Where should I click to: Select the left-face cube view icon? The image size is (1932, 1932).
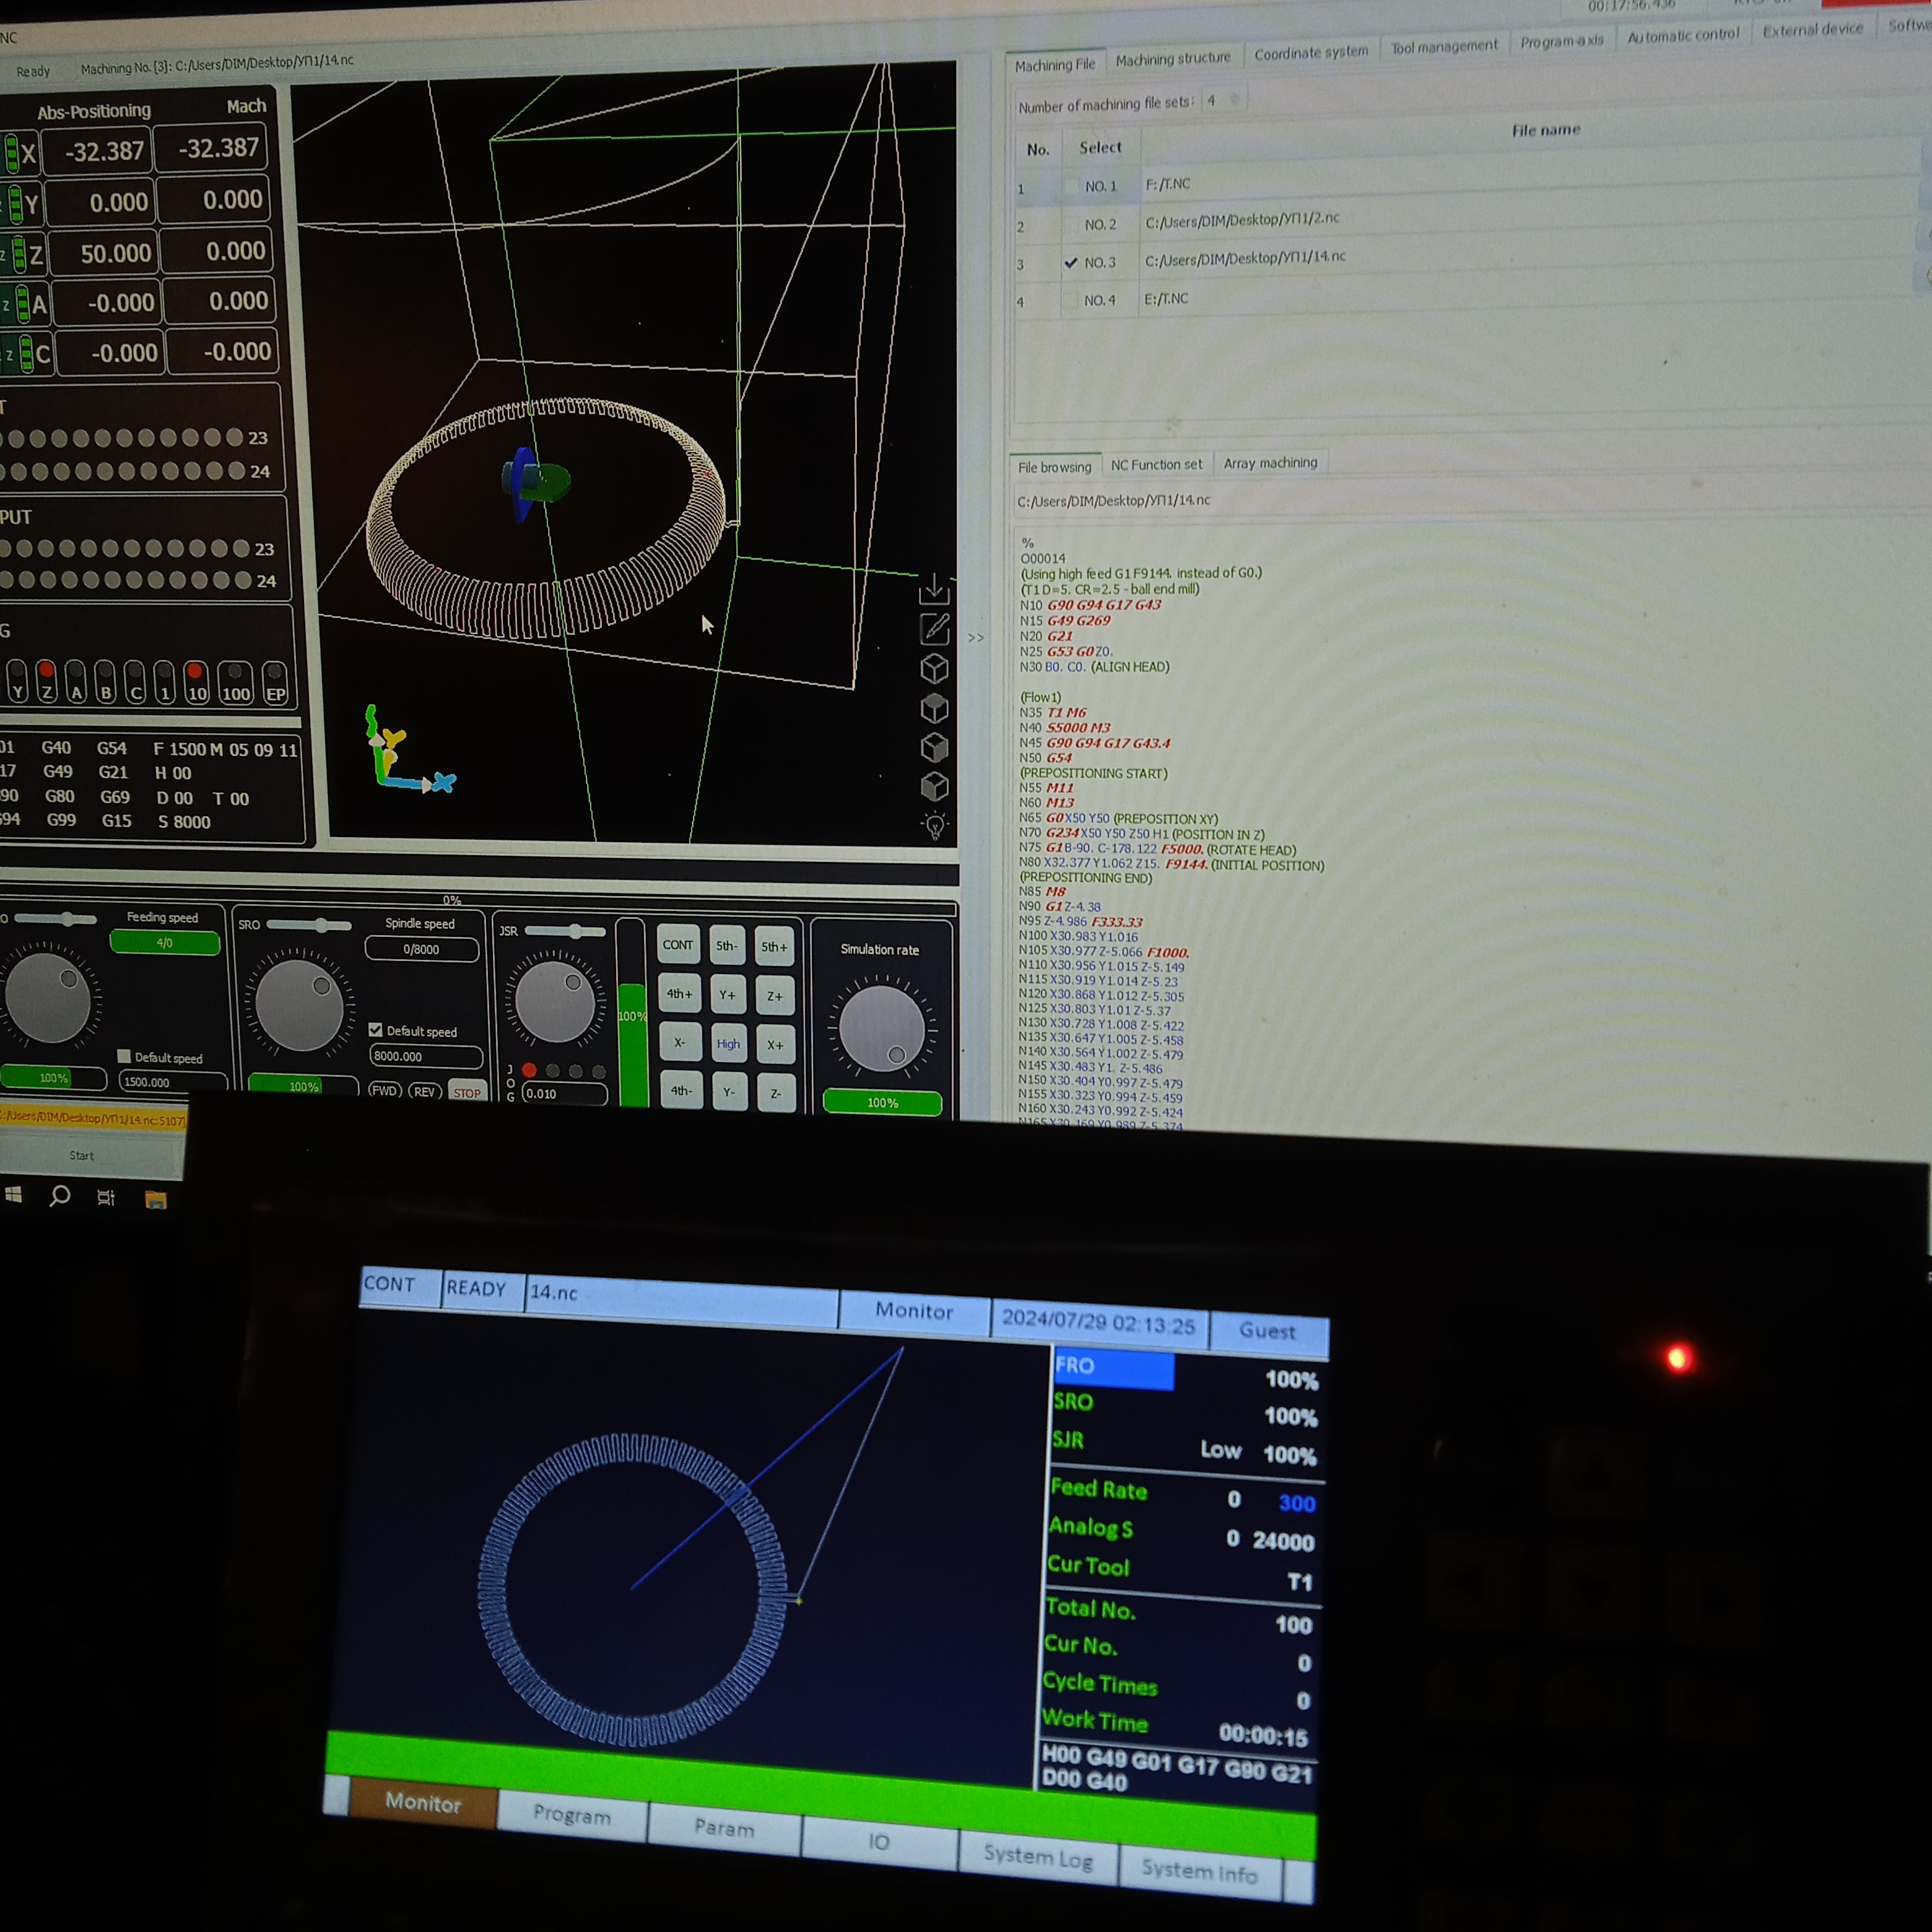(934, 787)
